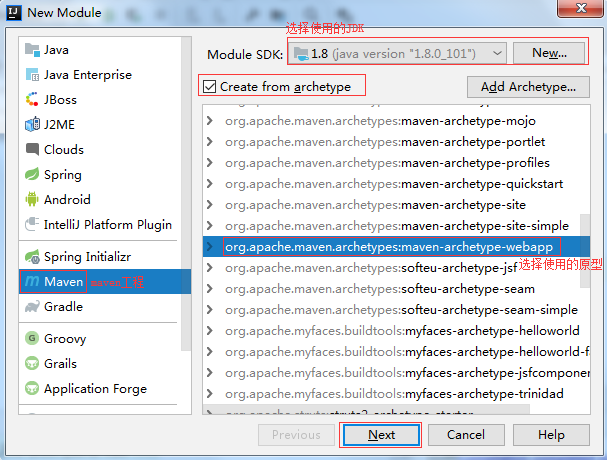Select Java Enterprise module type
The image size is (607, 460).
click(100, 75)
